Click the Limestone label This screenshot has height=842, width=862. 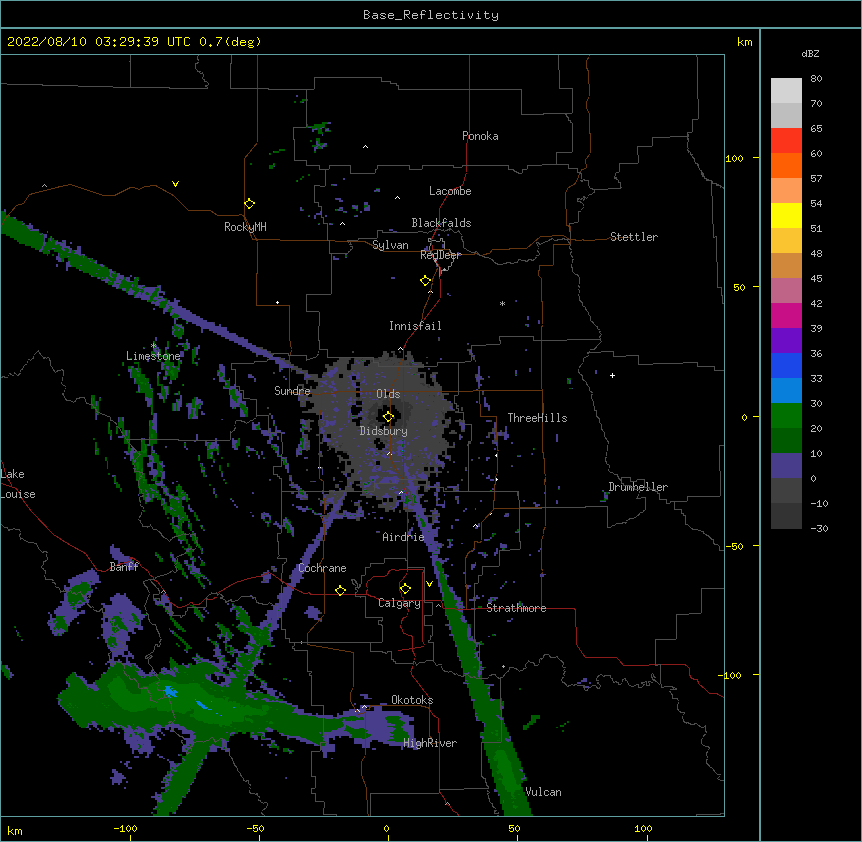pos(153,356)
